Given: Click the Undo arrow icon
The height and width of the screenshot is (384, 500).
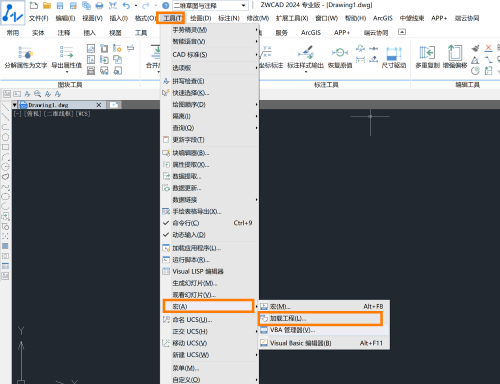Looking at the screenshot, I should point(126,5).
